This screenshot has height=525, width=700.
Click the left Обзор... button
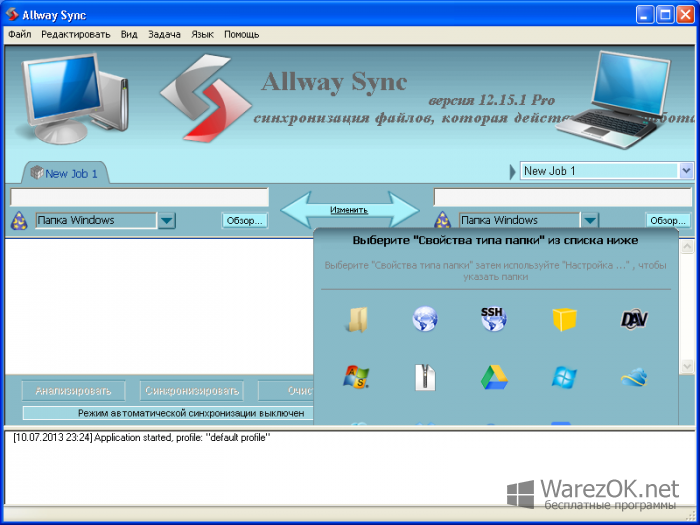(x=245, y=221)
